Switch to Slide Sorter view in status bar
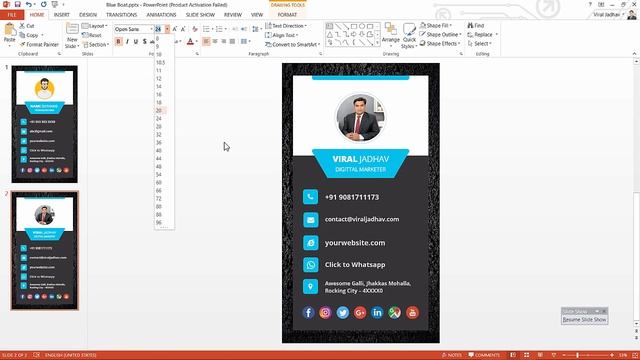Viewport: 640px width, 360px height. point(527,355)
